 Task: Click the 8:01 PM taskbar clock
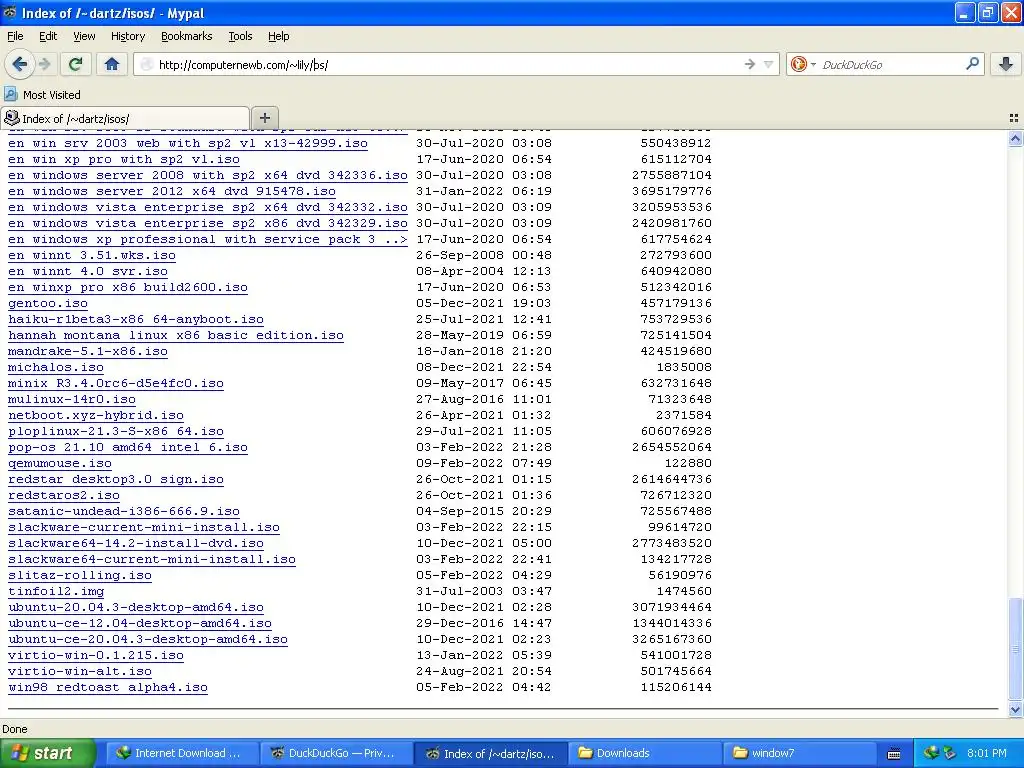point(986,753)
